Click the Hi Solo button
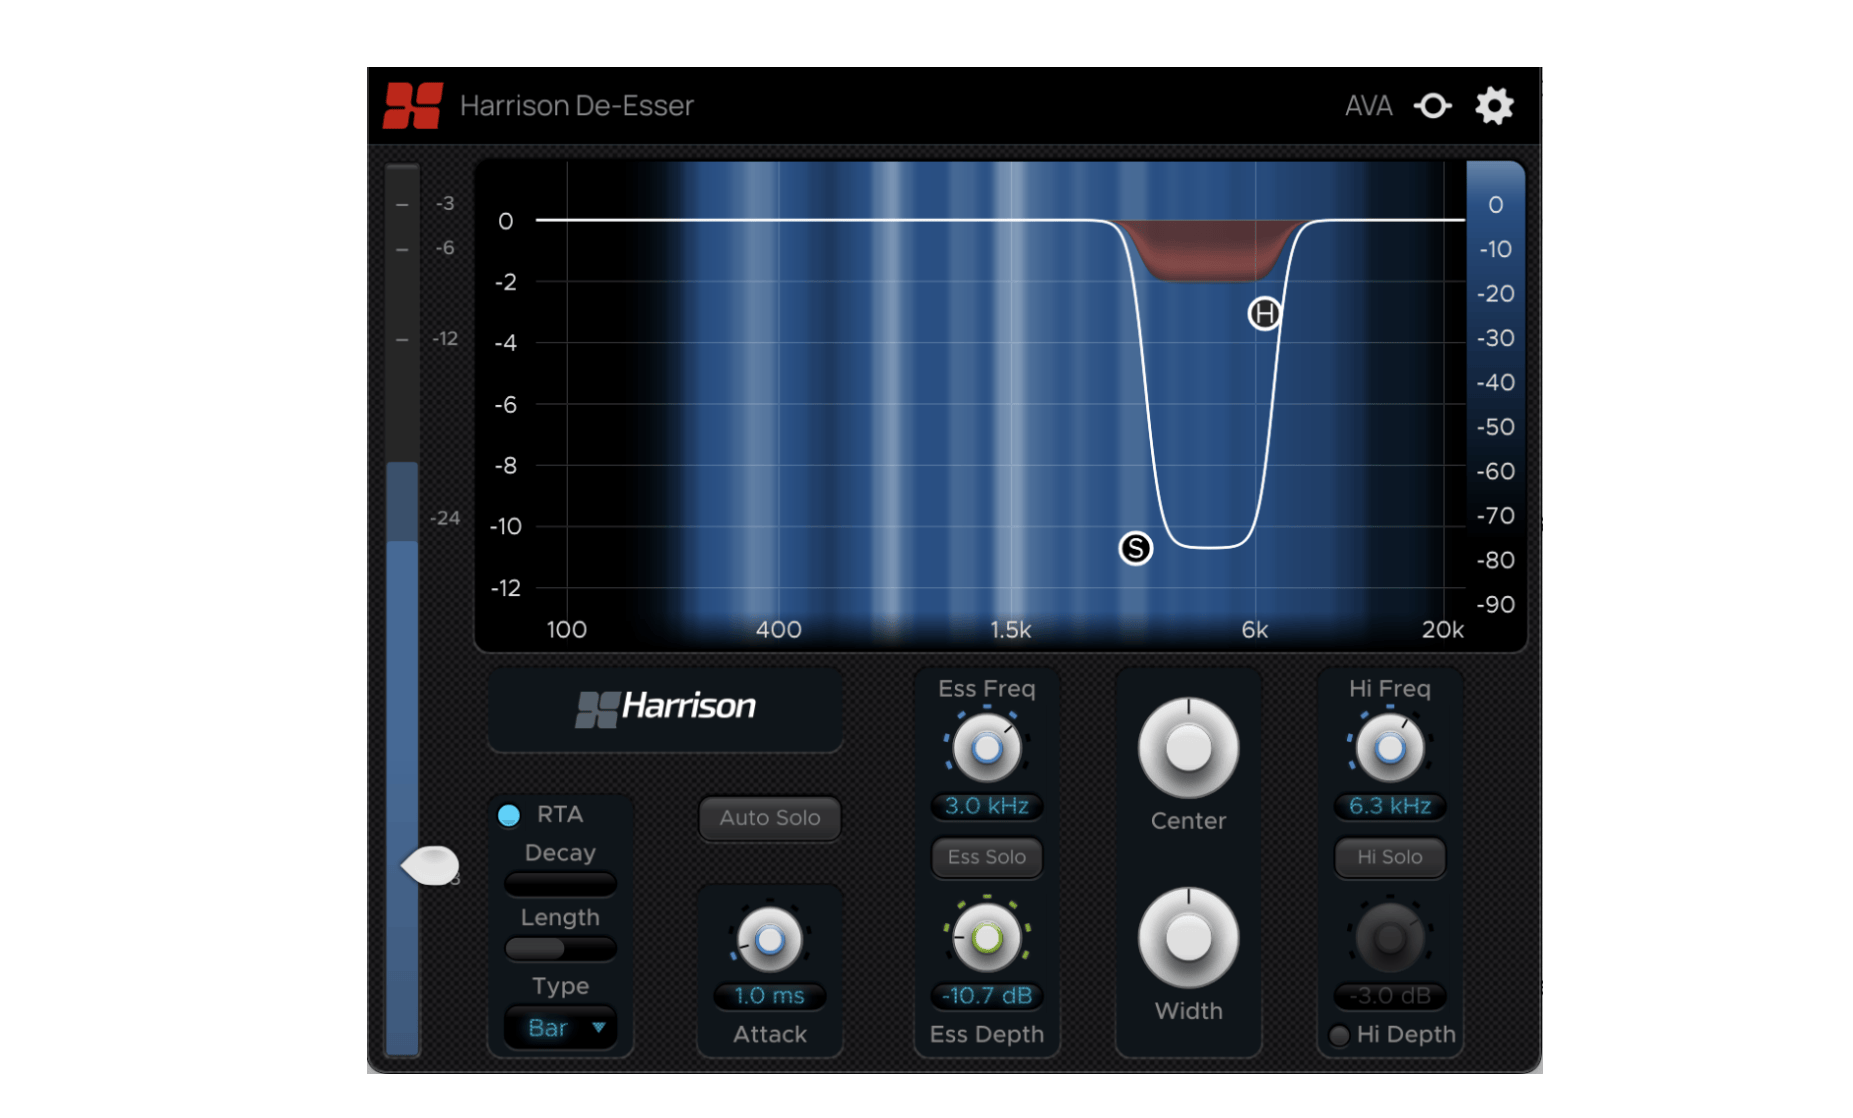 pos(1390,857)
